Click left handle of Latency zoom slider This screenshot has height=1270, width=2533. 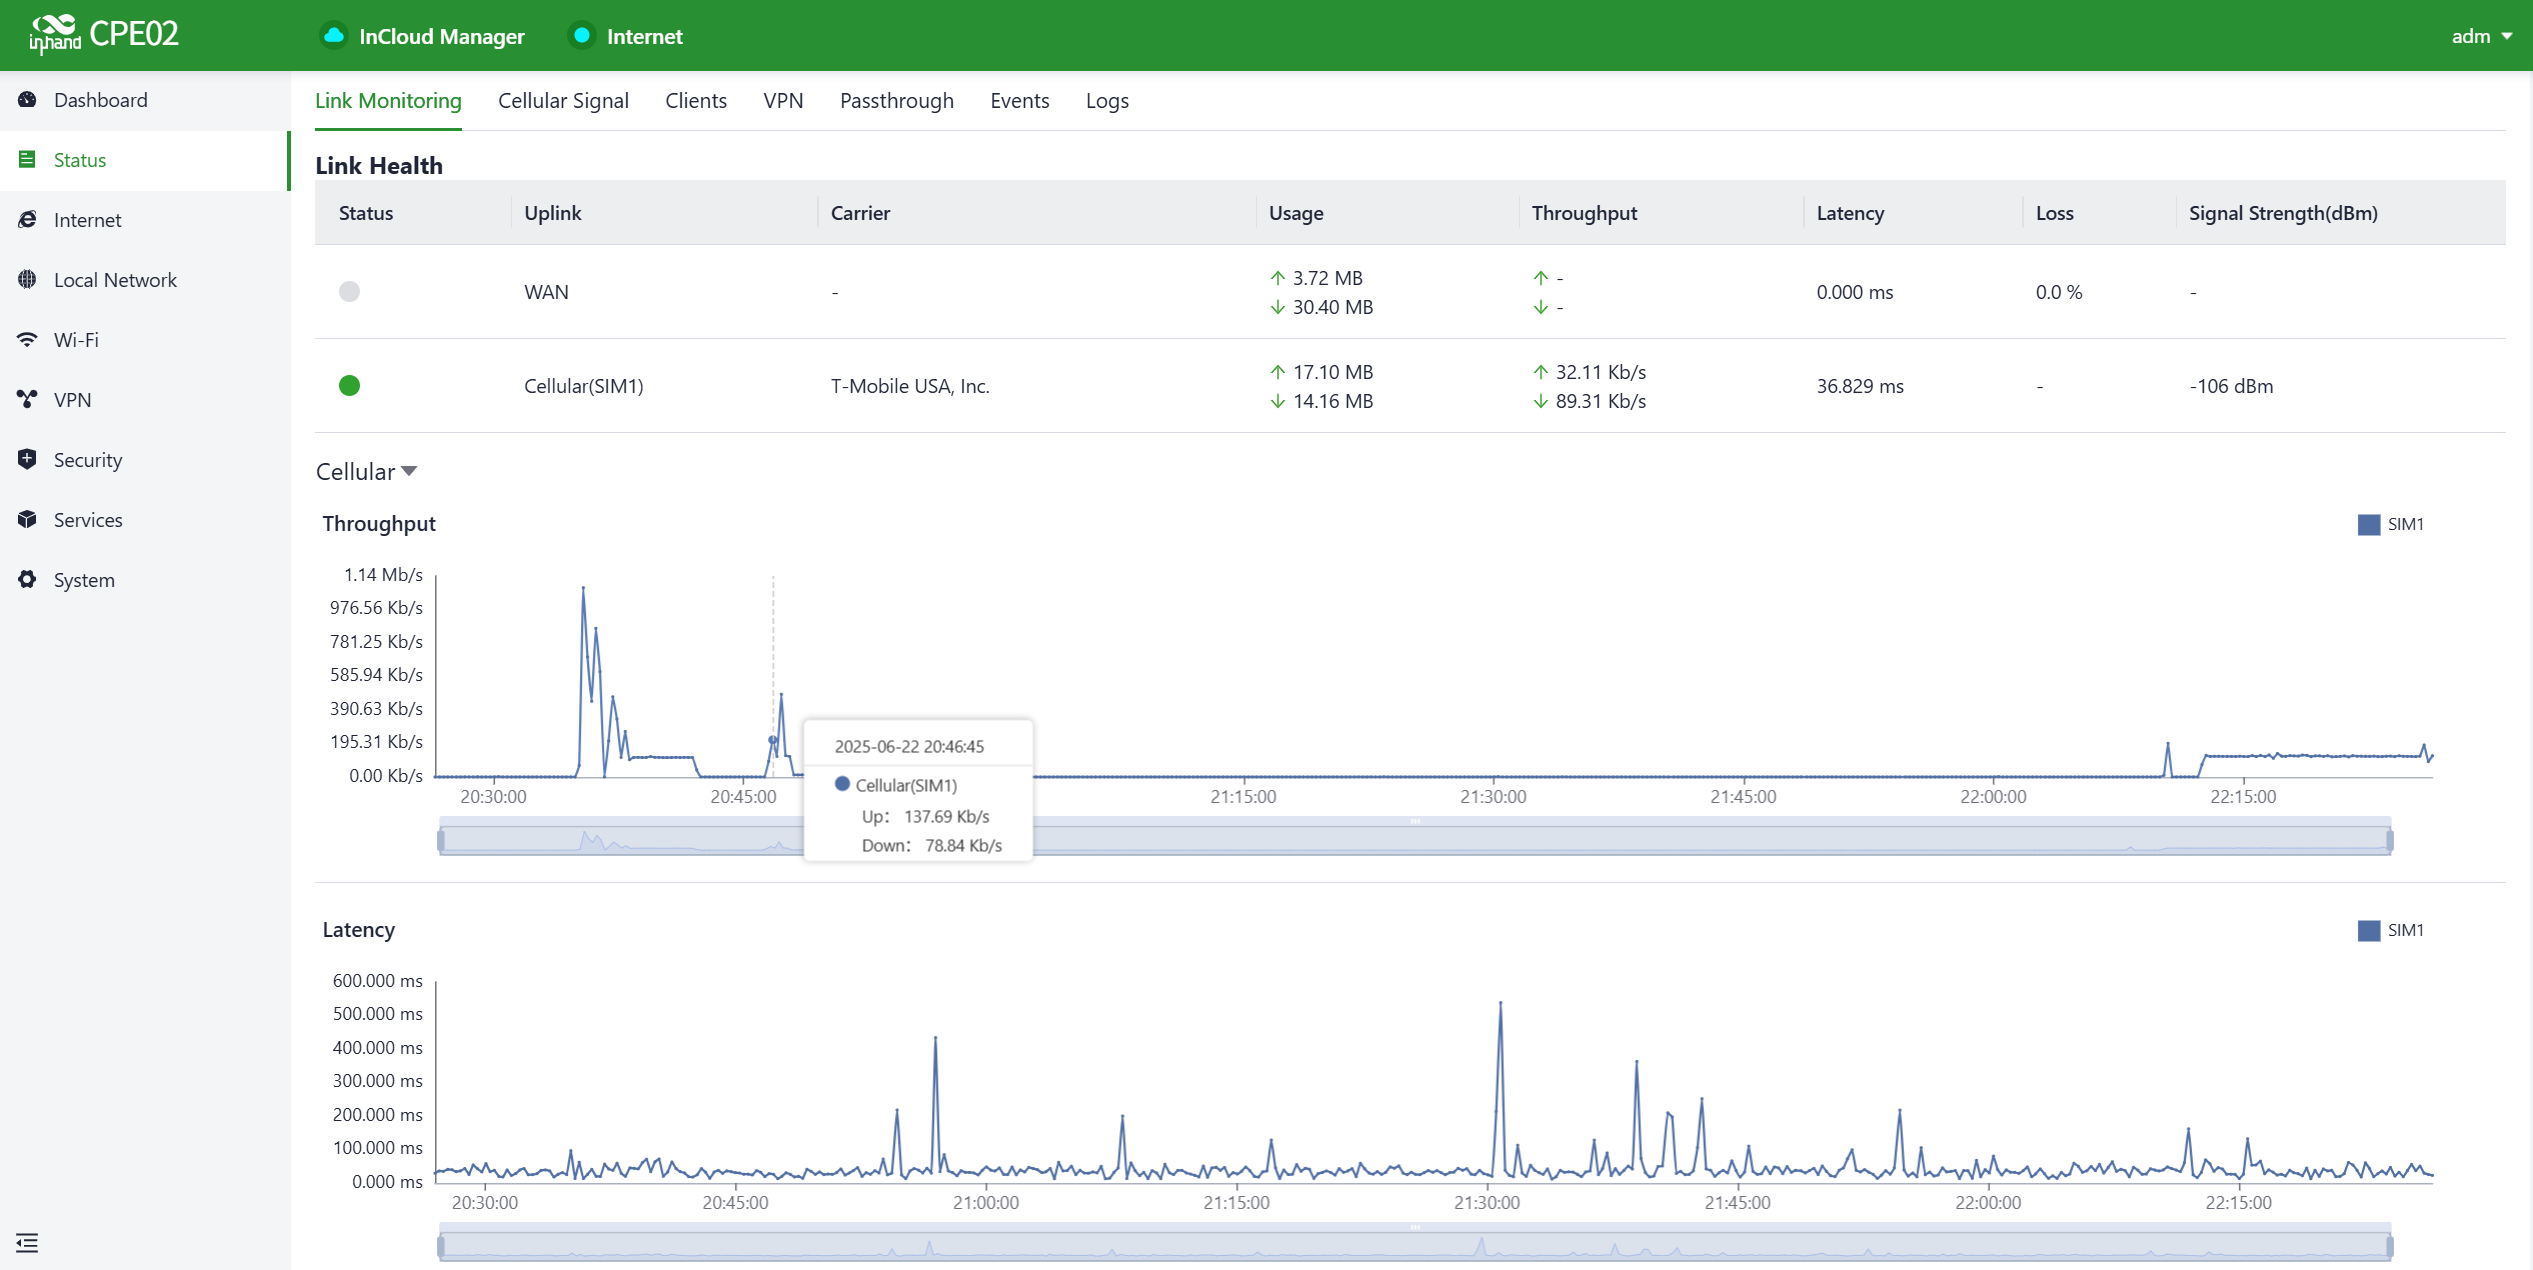[x=441, y=1246]
